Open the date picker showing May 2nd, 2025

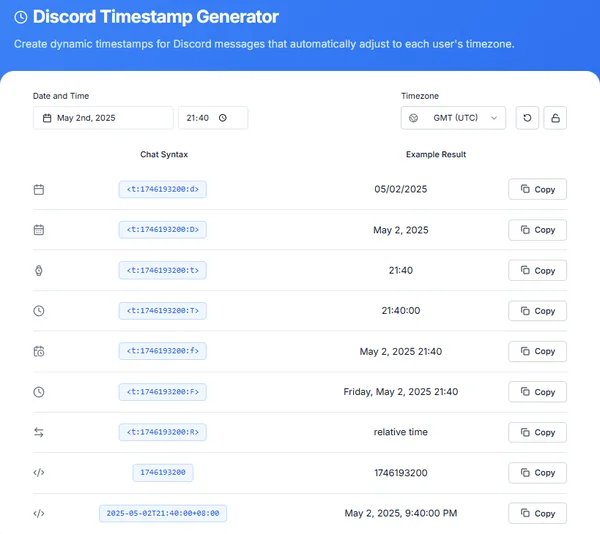click(103, 118)
